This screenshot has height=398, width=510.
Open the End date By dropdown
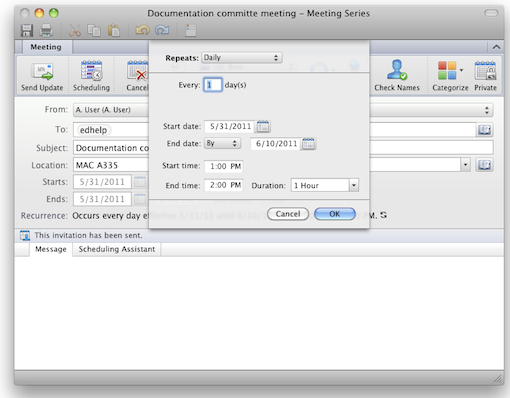(222, 143)
